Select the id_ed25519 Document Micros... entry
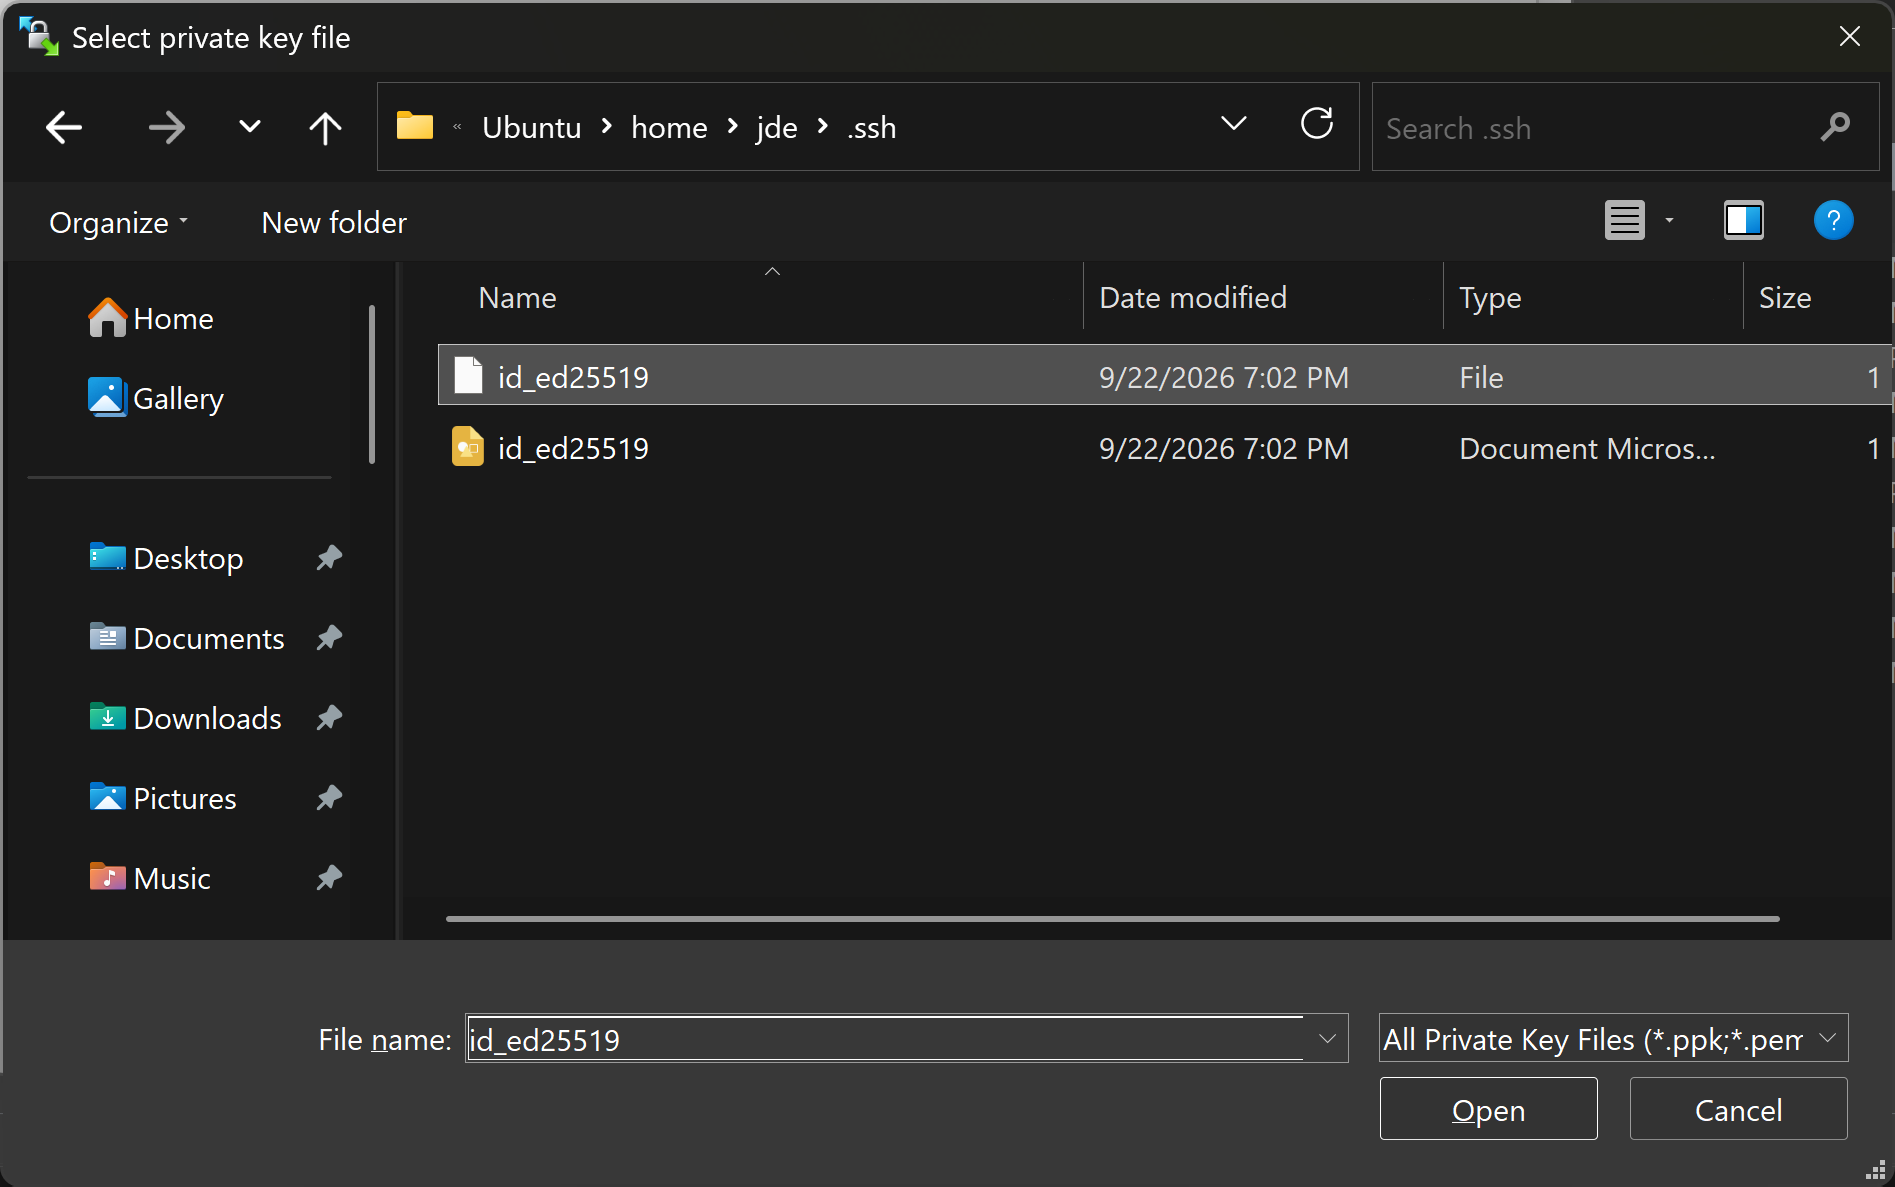Viewport: 1895px width, 1187px height. click(x=1164, y=448)
